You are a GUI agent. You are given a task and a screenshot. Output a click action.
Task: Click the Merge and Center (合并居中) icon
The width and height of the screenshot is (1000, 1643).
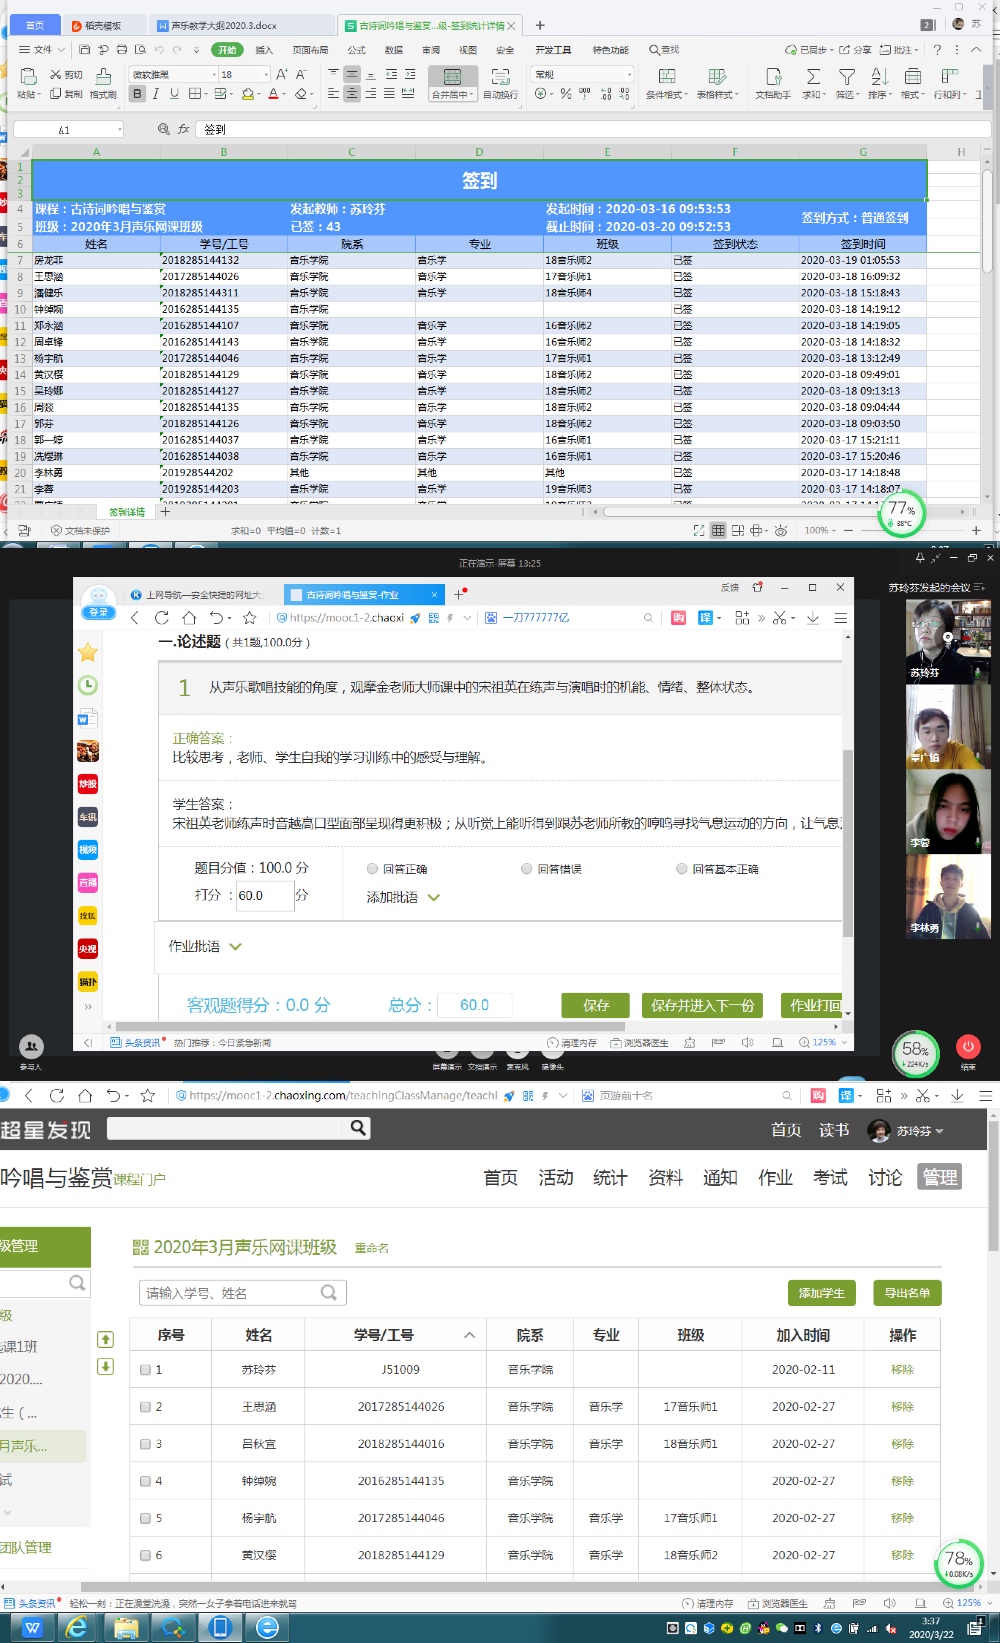[x=452, y=78]
